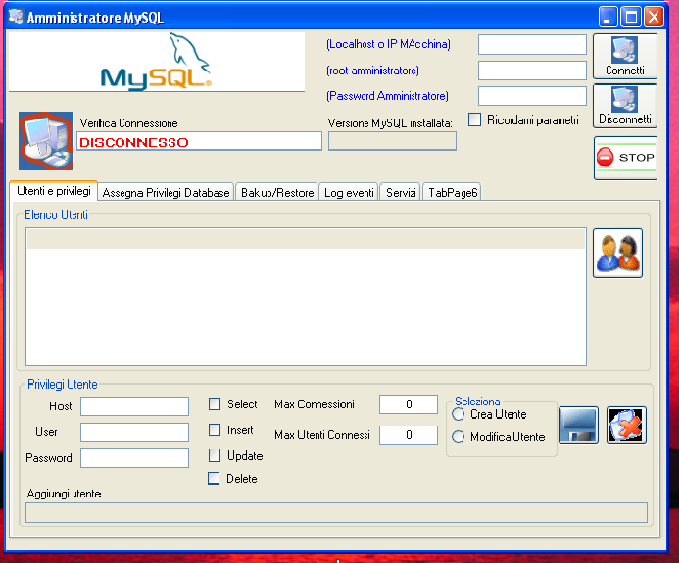Viewport: 679px width, 563px height.
Task: Click the Versione MySQL installata field
Action: coord(392,141)
